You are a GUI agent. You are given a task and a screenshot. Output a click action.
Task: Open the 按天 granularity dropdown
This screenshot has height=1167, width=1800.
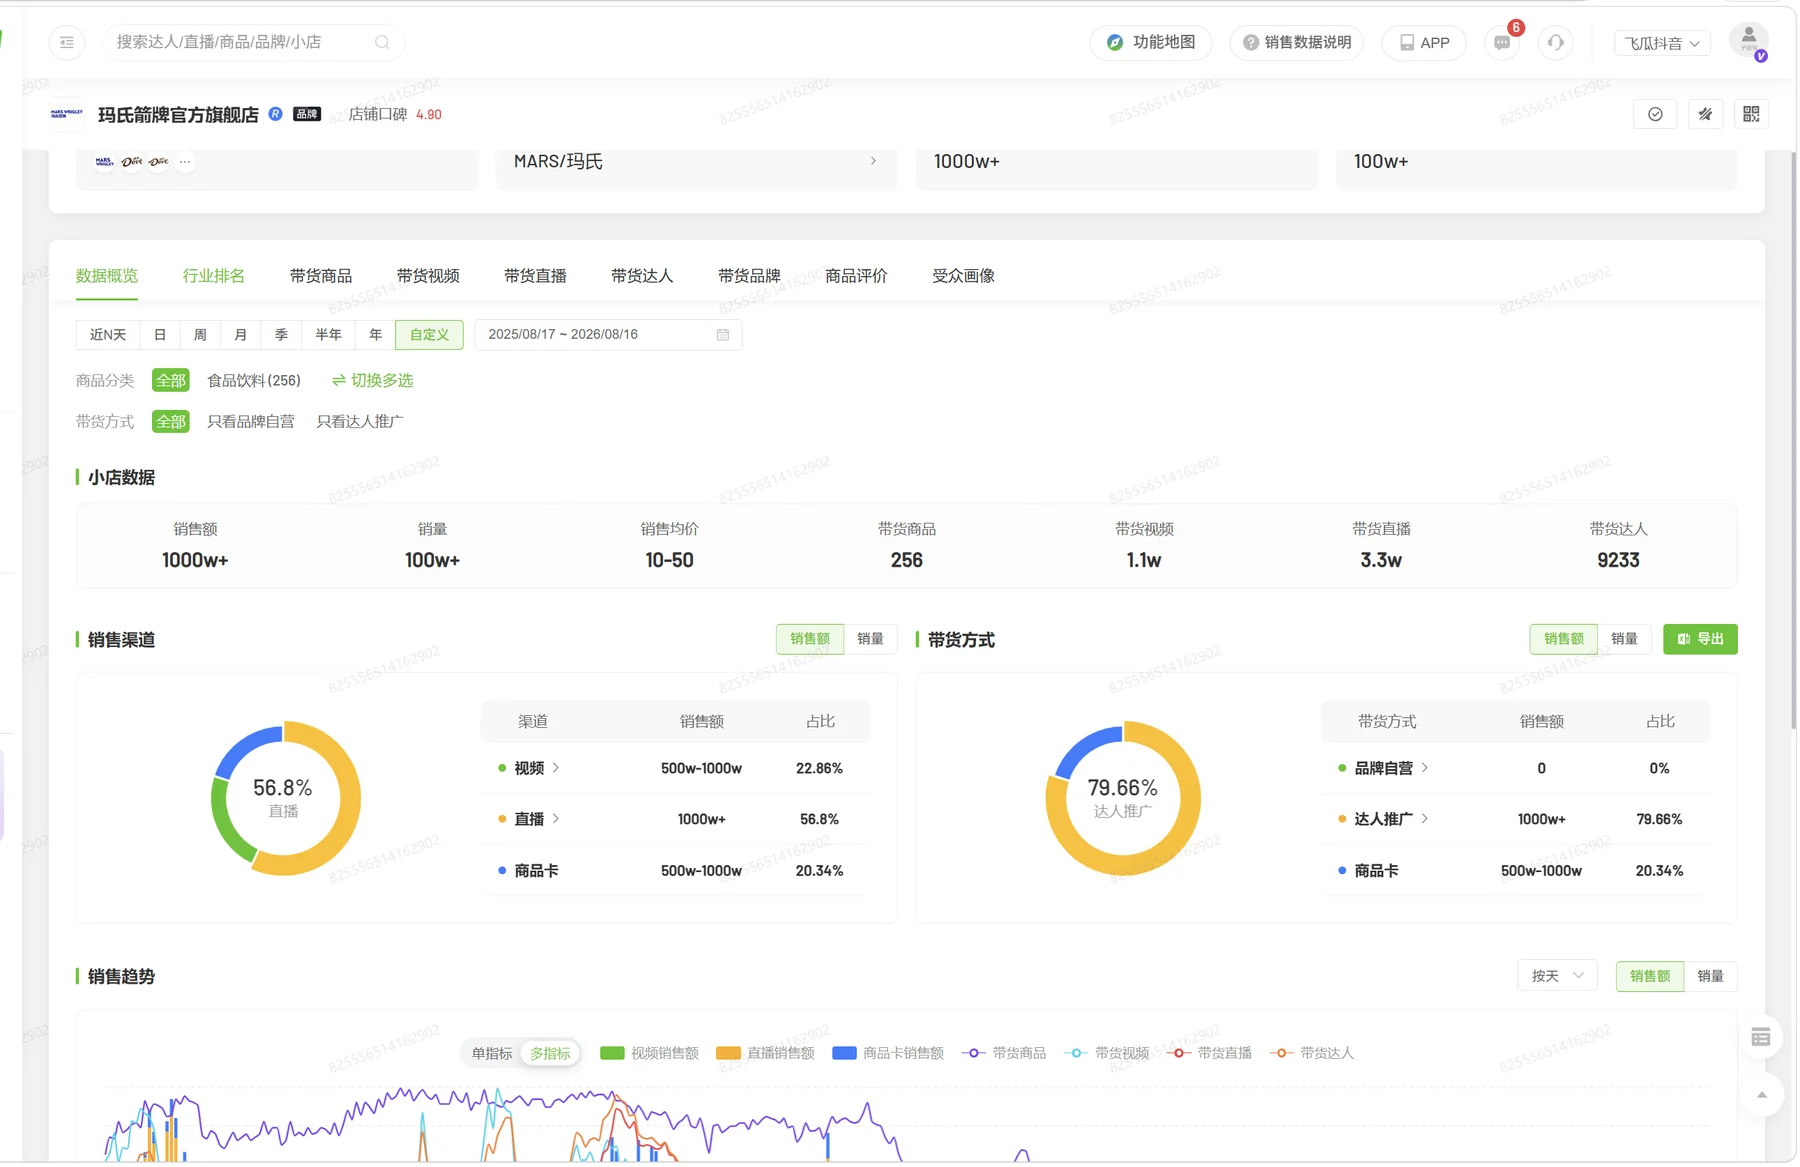[1557, 976]
